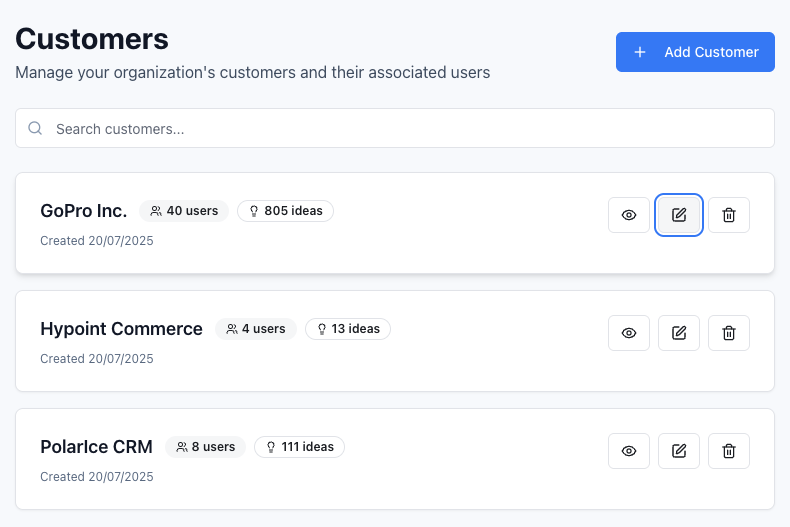View details of PolarIce CRM
The height and width of the screenshot is (527, 790).
[629, 451]
